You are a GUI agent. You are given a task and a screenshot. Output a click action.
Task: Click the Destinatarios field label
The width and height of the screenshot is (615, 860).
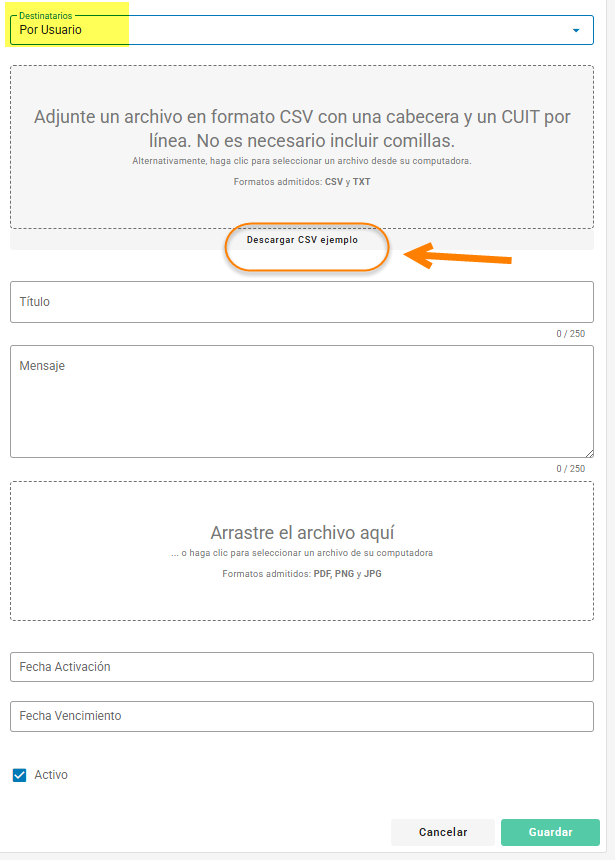click(46, 16)
